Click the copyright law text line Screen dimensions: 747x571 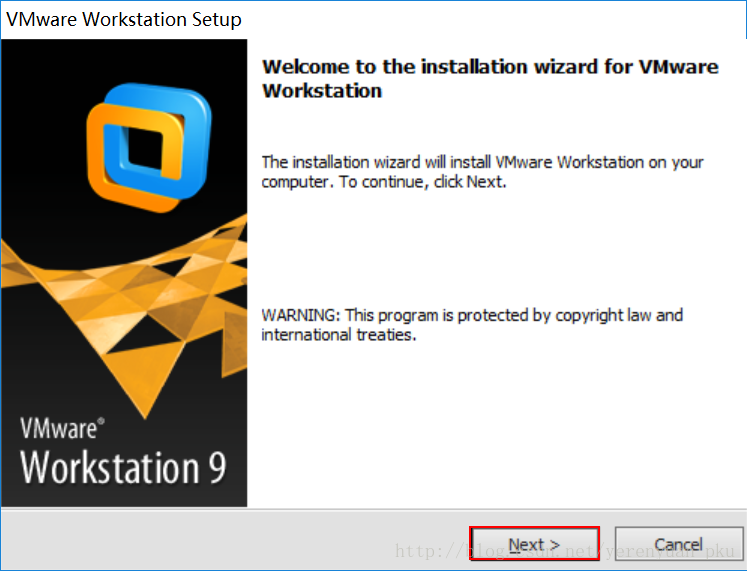pyautogui.click(x=570, y=315)
